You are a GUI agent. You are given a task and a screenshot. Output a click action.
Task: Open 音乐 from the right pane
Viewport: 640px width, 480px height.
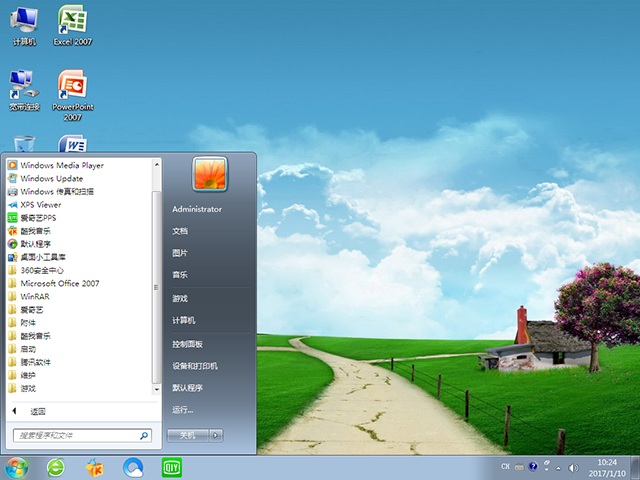click(180, 275)
